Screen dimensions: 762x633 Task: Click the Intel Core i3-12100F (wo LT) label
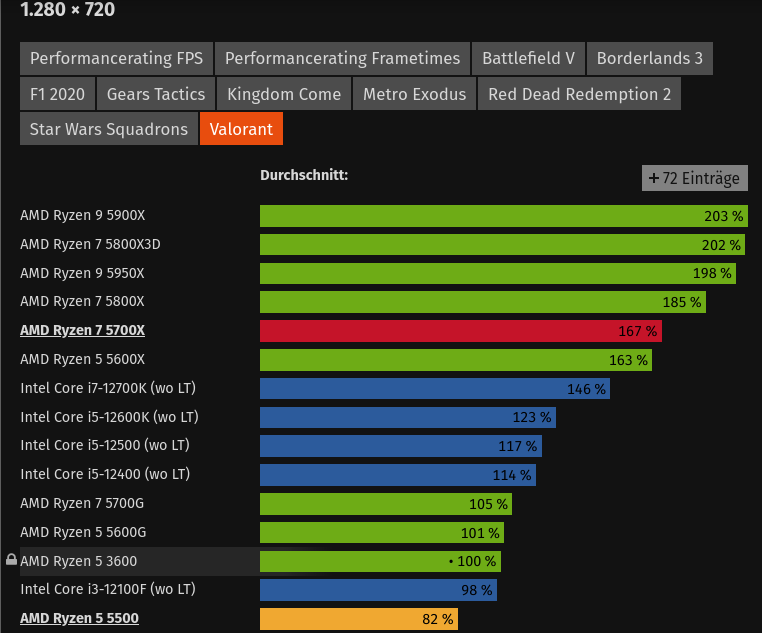(108, 589)
